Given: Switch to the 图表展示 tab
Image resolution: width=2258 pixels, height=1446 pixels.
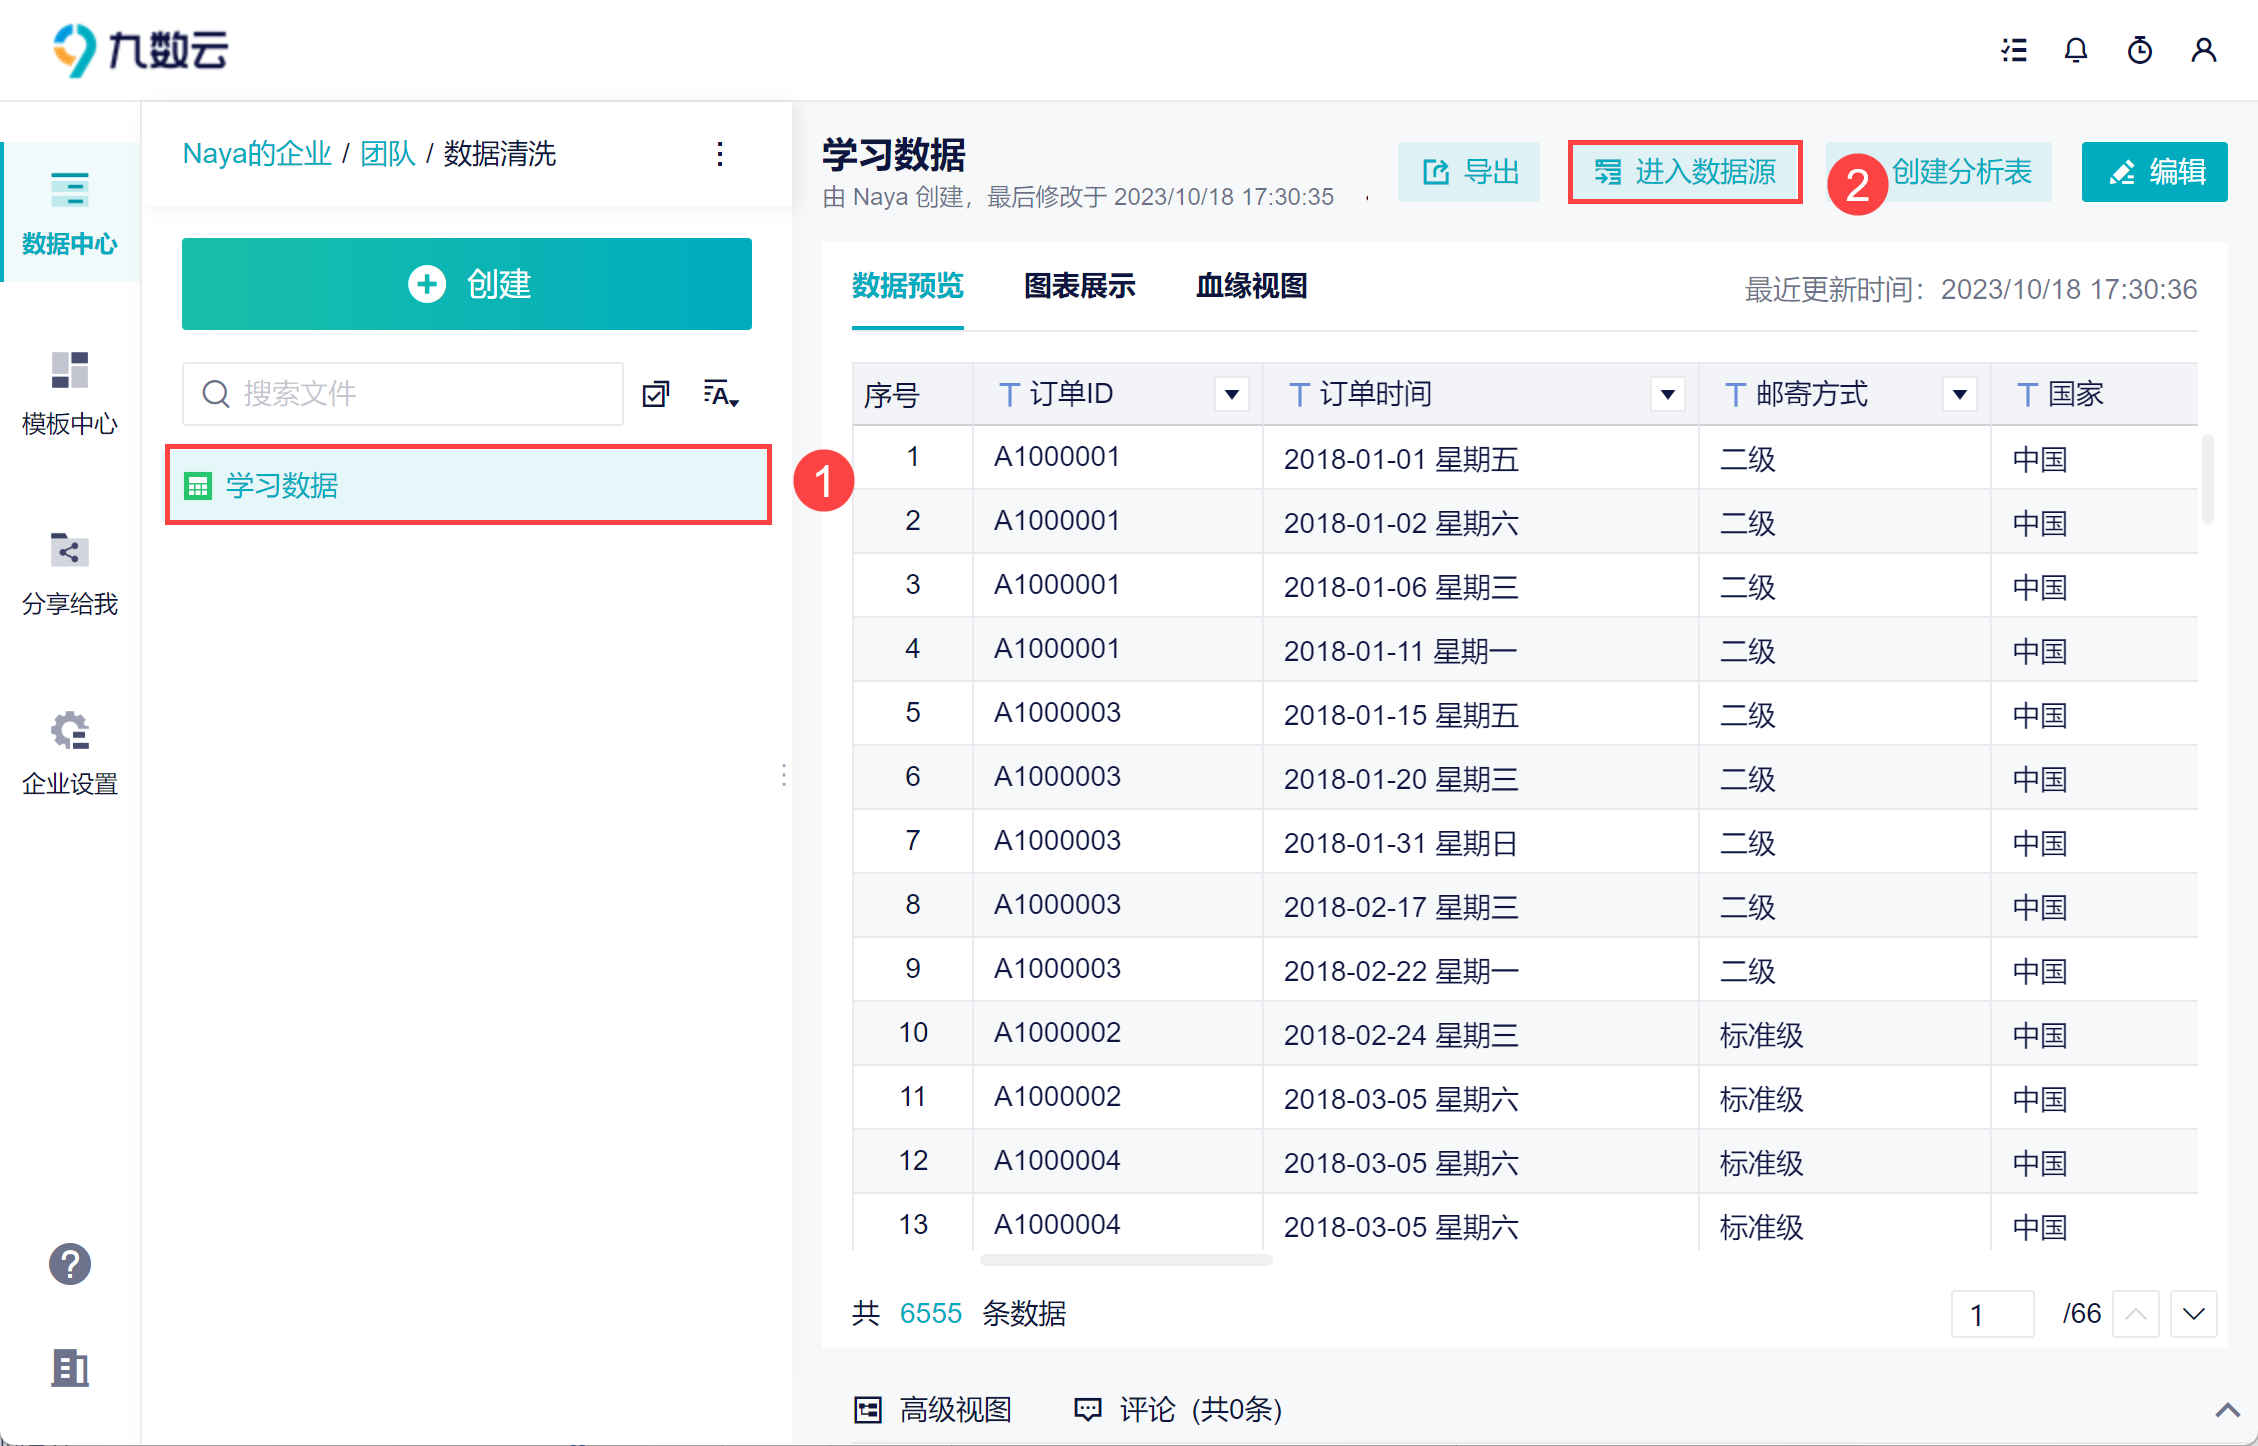Looking at the screenshot, I should (x=1079, y=286).
